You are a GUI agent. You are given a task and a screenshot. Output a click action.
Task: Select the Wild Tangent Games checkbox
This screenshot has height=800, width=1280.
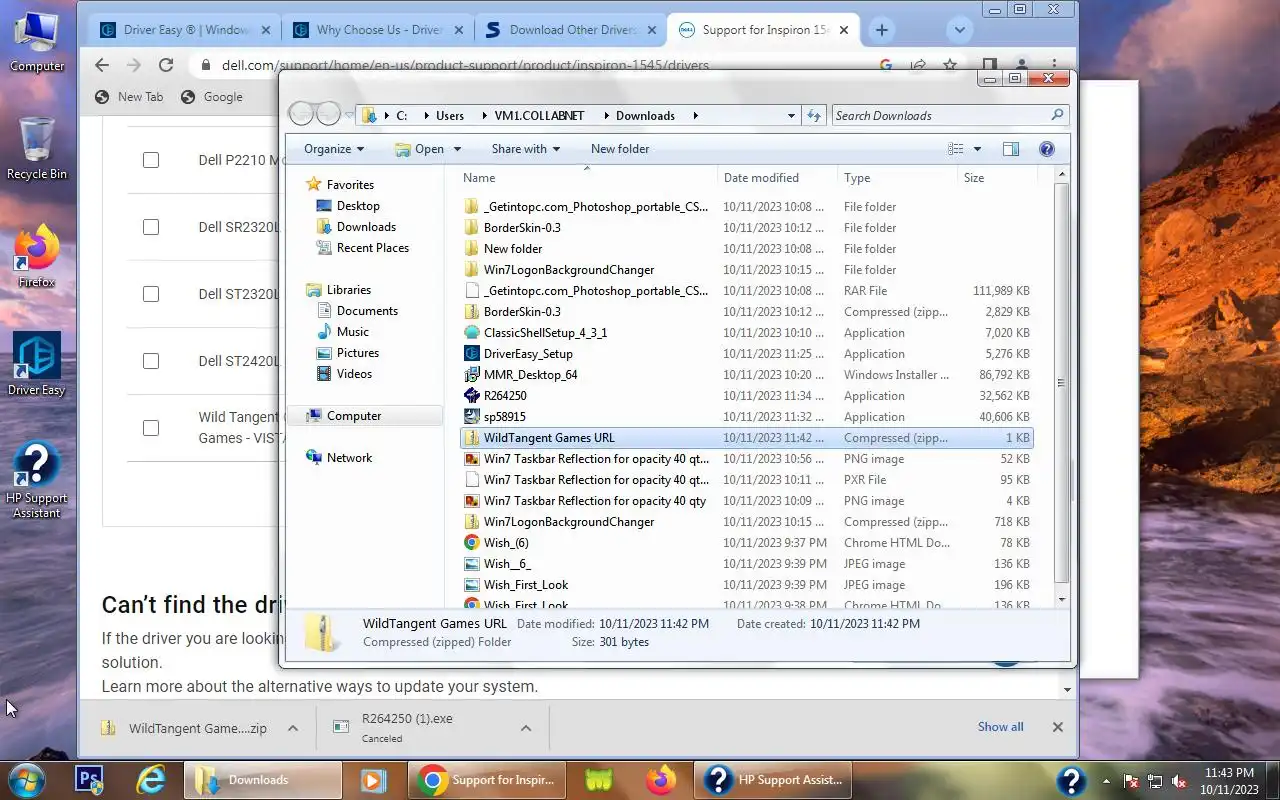pyautogui.click(x=151, y=428)
